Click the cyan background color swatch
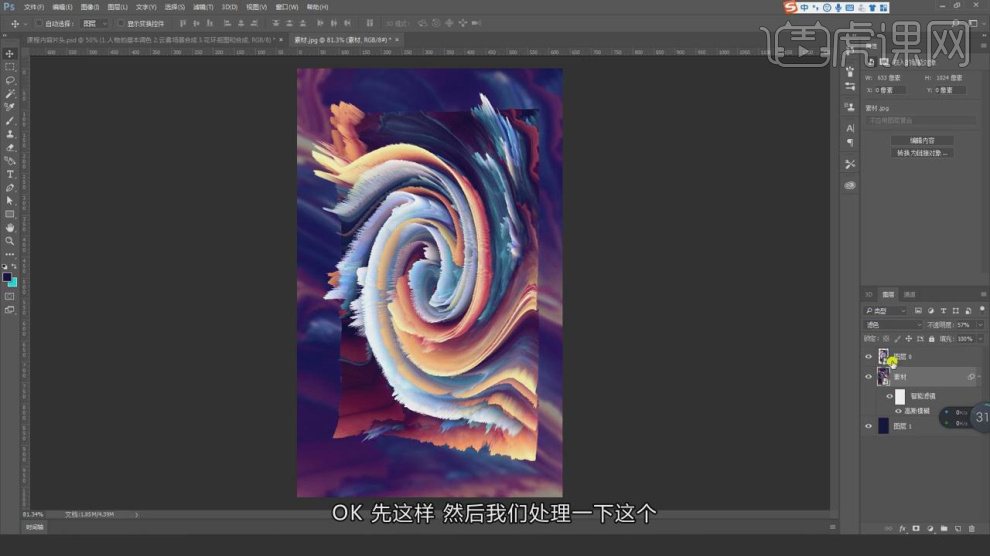990x556 pixels. coord(13,283)
